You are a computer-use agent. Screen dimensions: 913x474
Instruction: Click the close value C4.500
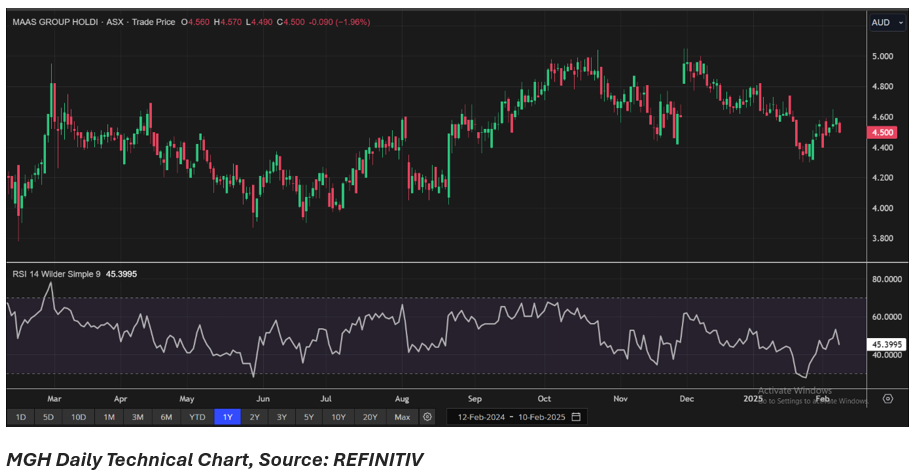click(x=291, y=22)
